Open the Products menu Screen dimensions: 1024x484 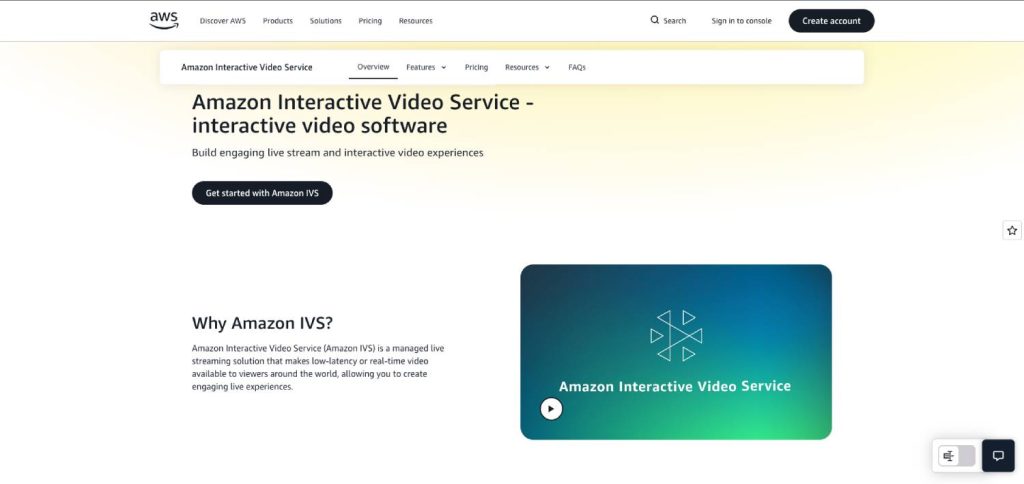(278, 21)
